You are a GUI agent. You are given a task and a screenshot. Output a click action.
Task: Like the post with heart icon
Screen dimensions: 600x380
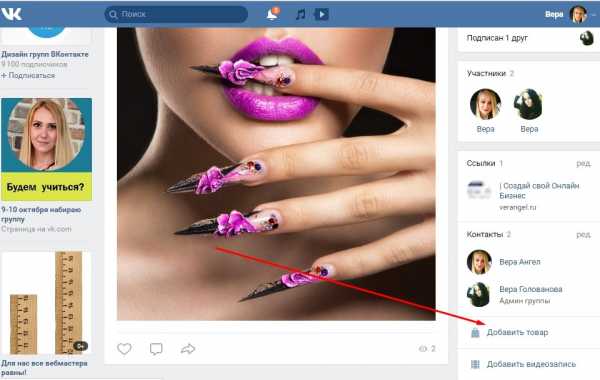(124, 349)
